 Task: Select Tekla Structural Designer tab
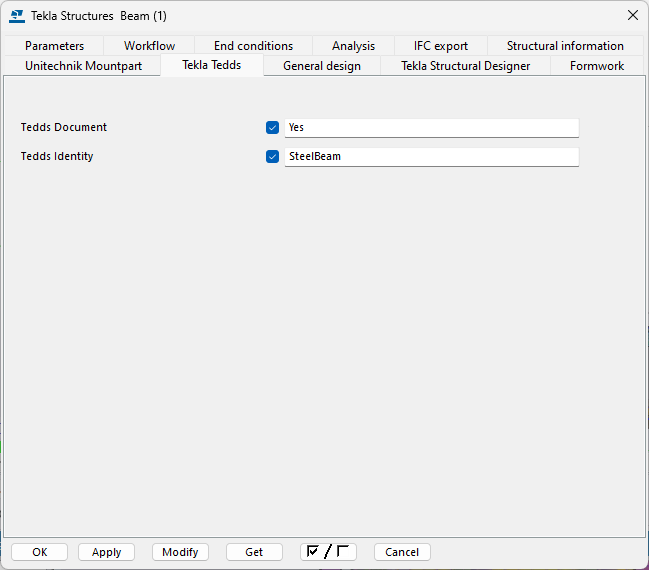pos(465,66)
